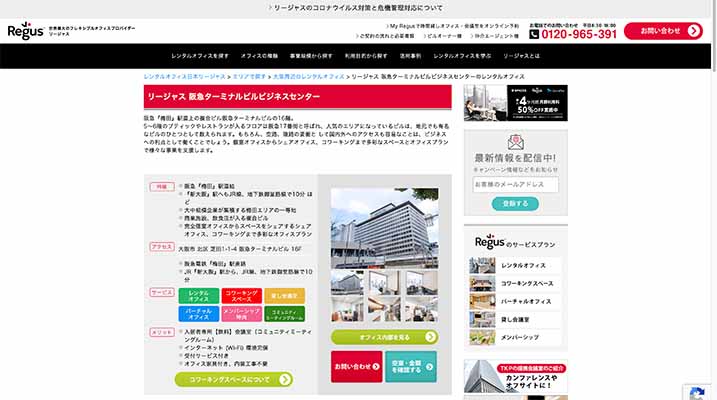Select the middle thumbnail in top row
717x400 pixels.
pos(384,283)
